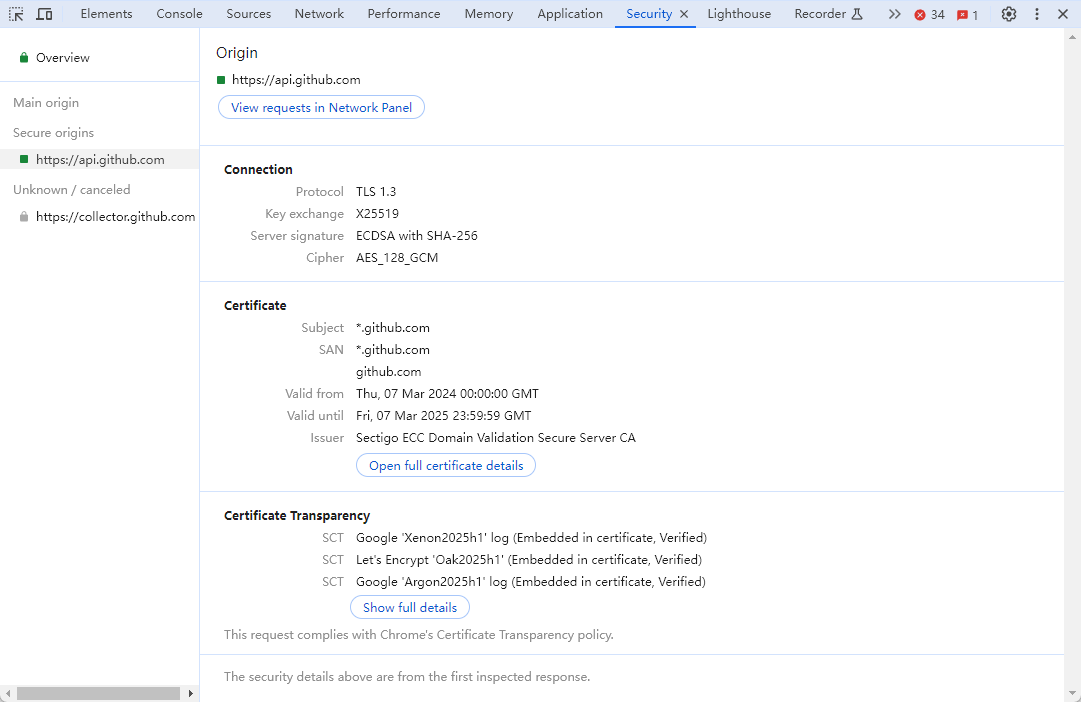Toggle the device toolbar icon
Image resolution: width=1081 pixels, height=702 pixels.
45,14
